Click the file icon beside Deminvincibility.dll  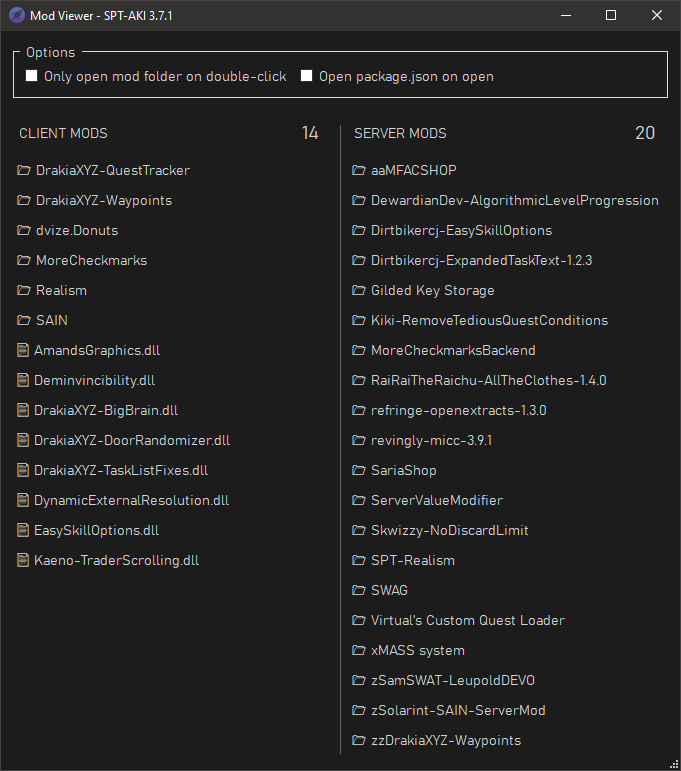[x=23, y=380]
